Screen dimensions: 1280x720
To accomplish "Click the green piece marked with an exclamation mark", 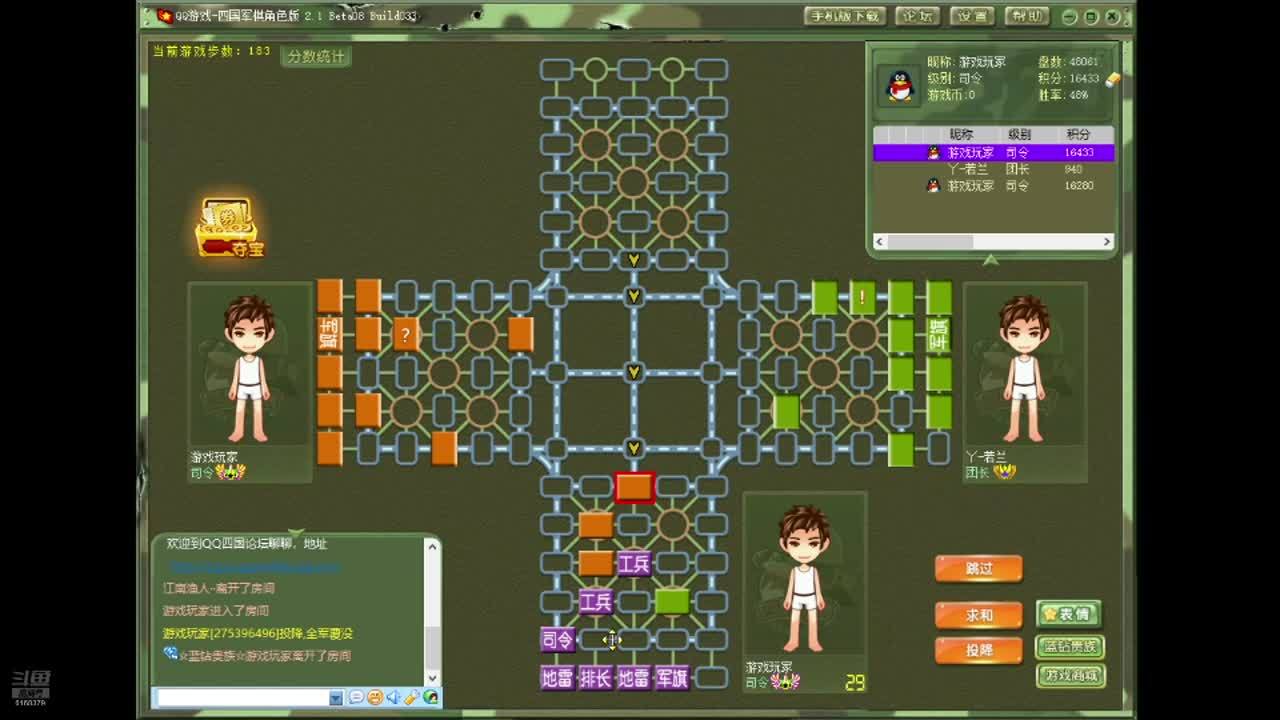I will click(x=862, y=297).
